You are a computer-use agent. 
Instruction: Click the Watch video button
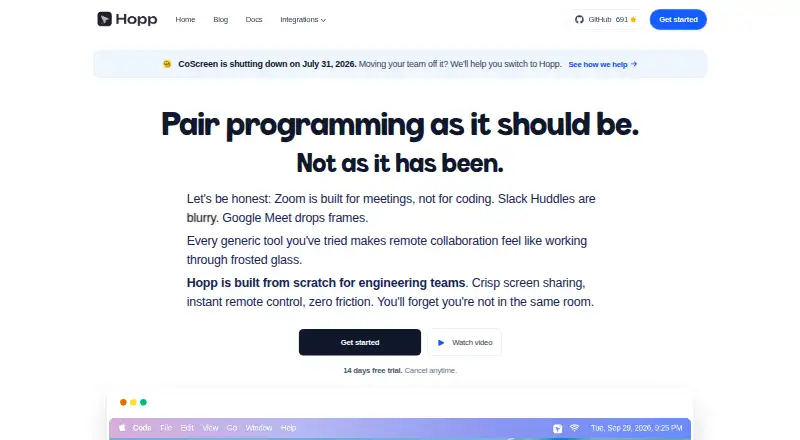pyautogui.click(x=464, y=342)
